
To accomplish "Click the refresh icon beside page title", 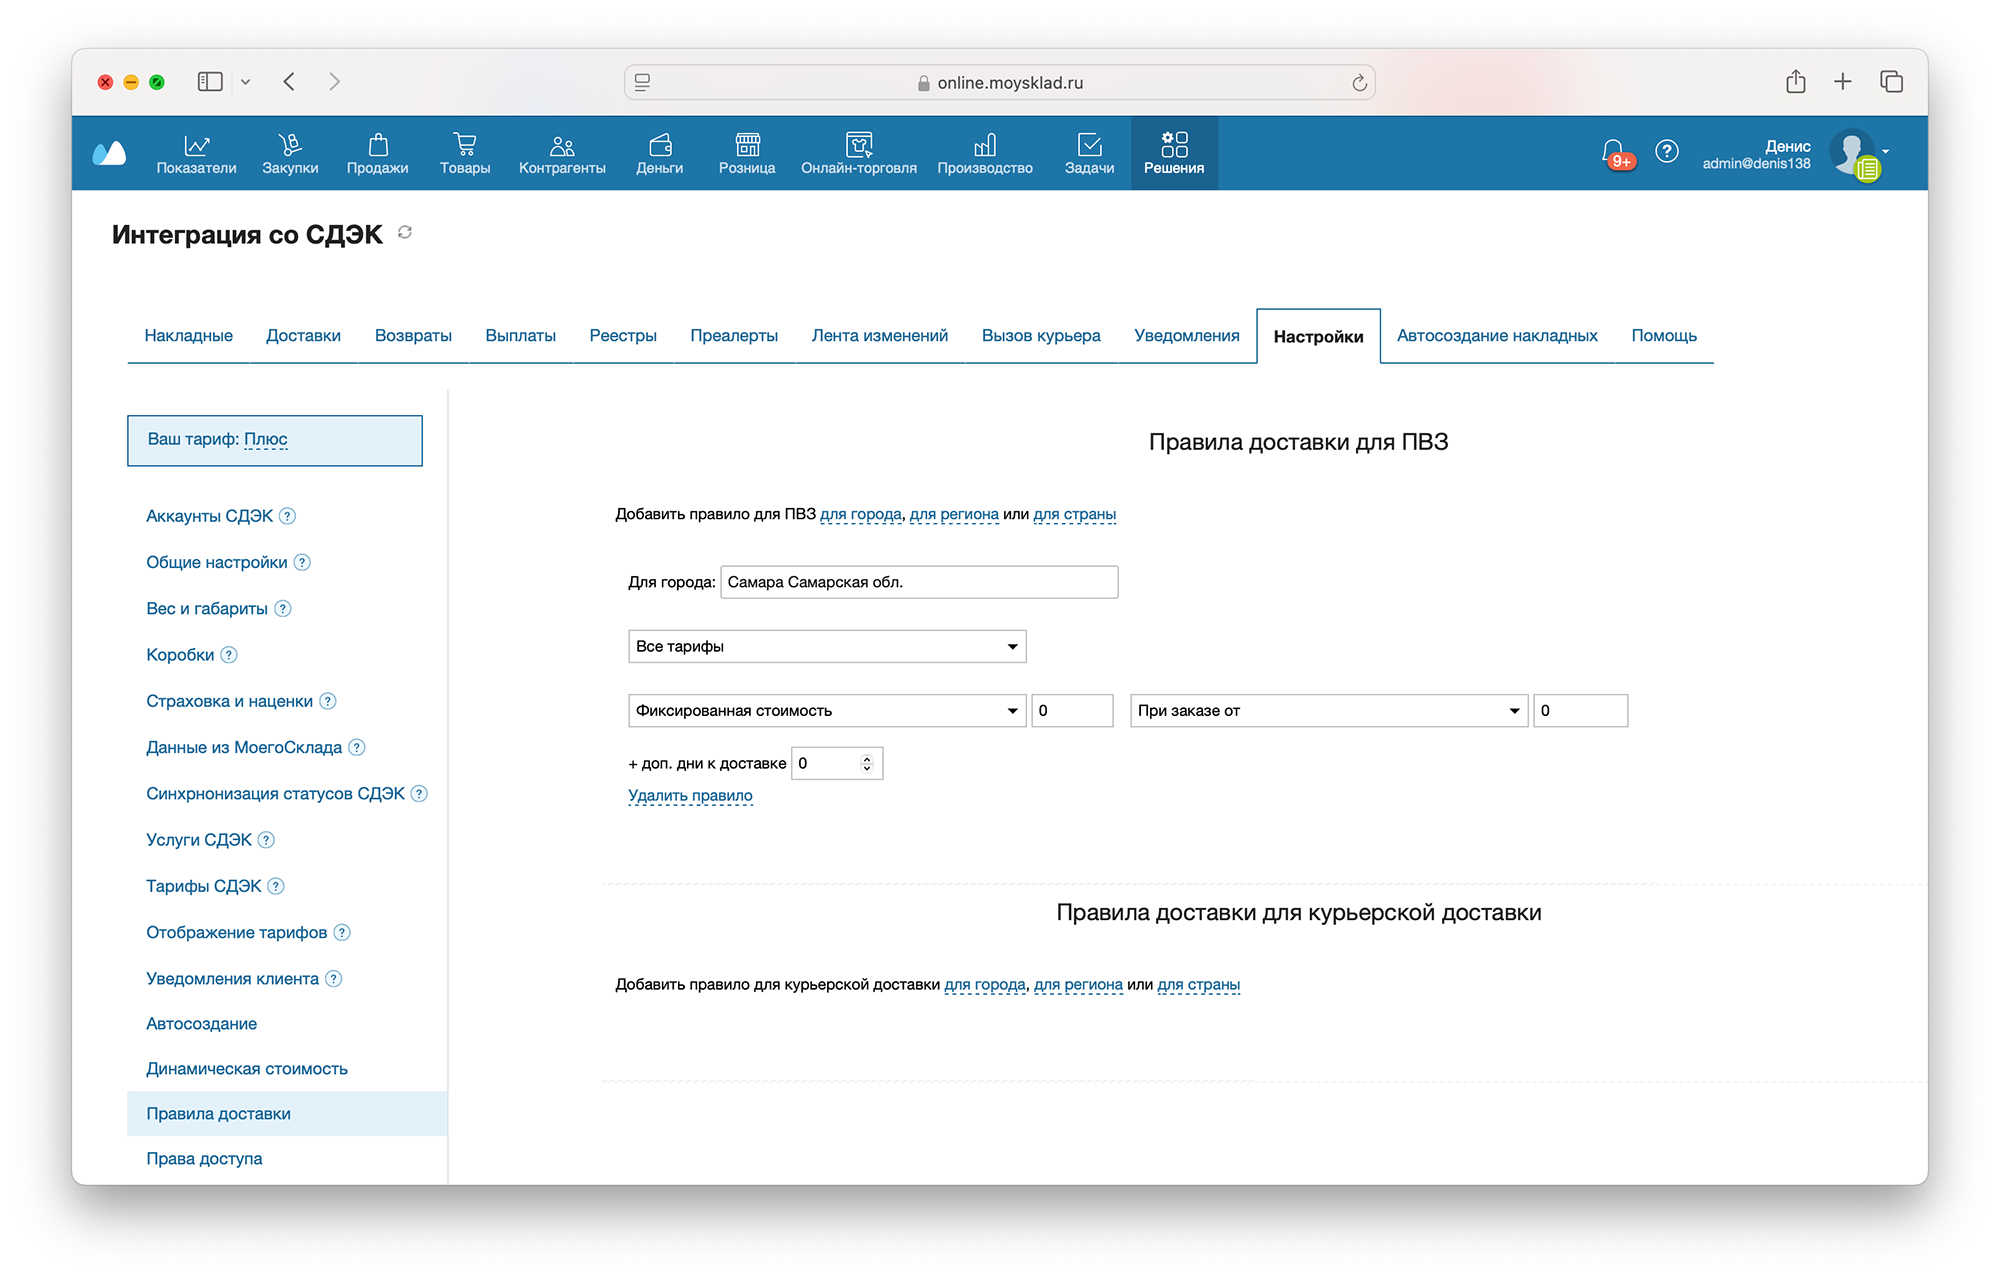I will pos(405,233).
